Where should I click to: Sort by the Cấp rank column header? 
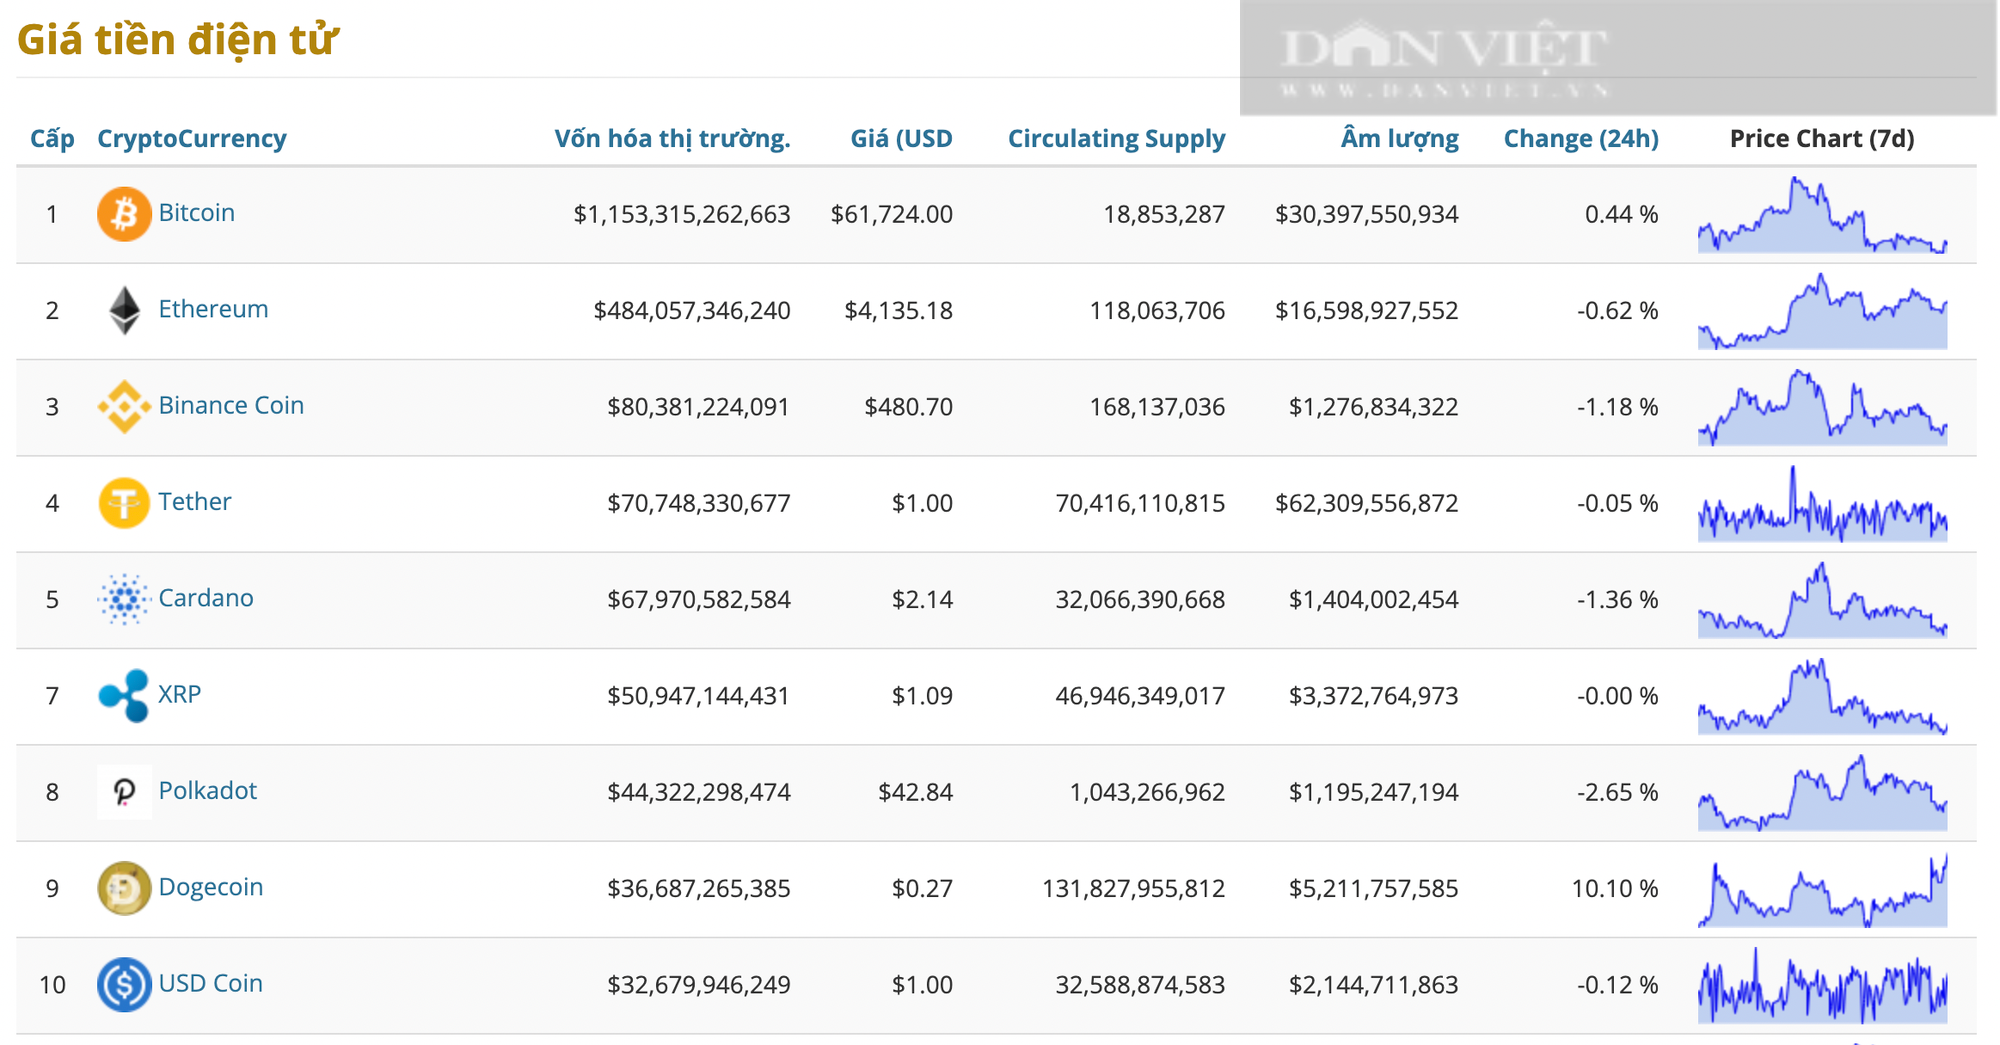[52, 139]
